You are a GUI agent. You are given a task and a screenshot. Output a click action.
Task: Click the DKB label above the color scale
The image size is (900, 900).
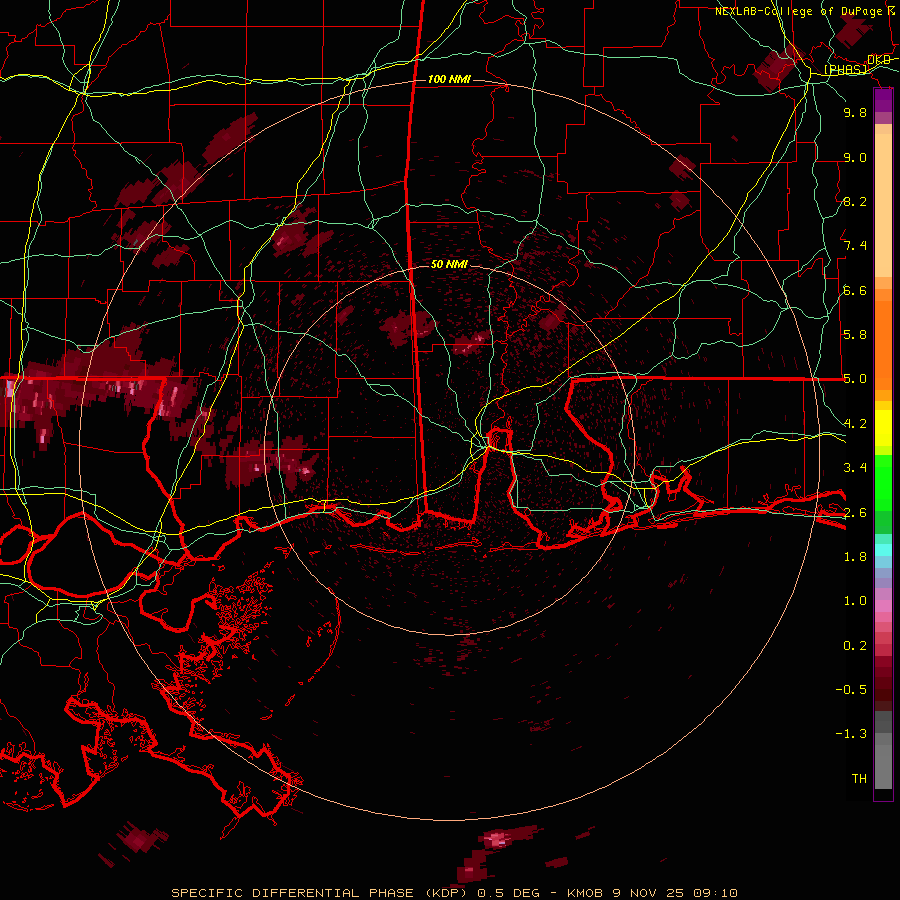click(x=879, y=60)
